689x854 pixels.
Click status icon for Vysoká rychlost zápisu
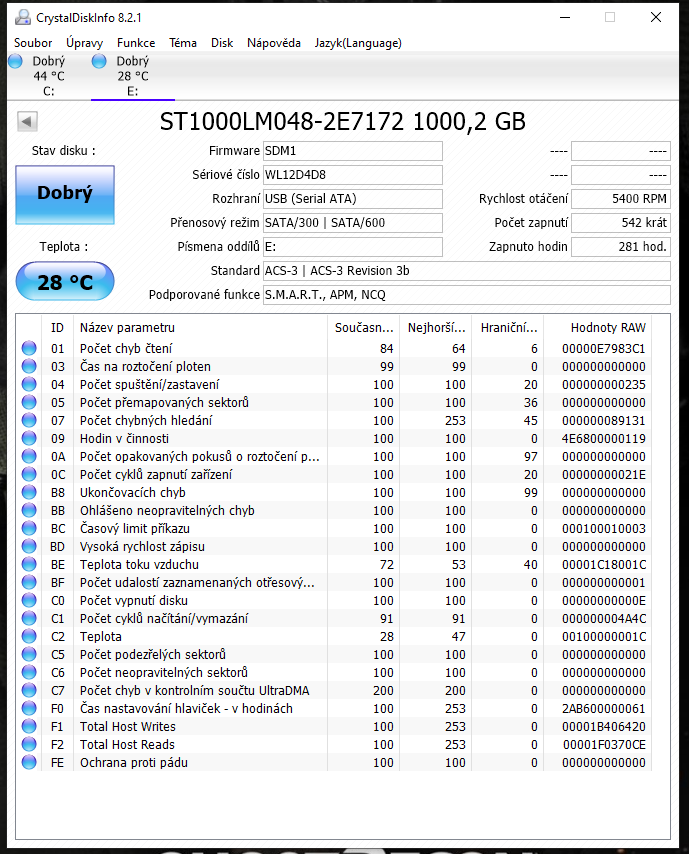29,546
